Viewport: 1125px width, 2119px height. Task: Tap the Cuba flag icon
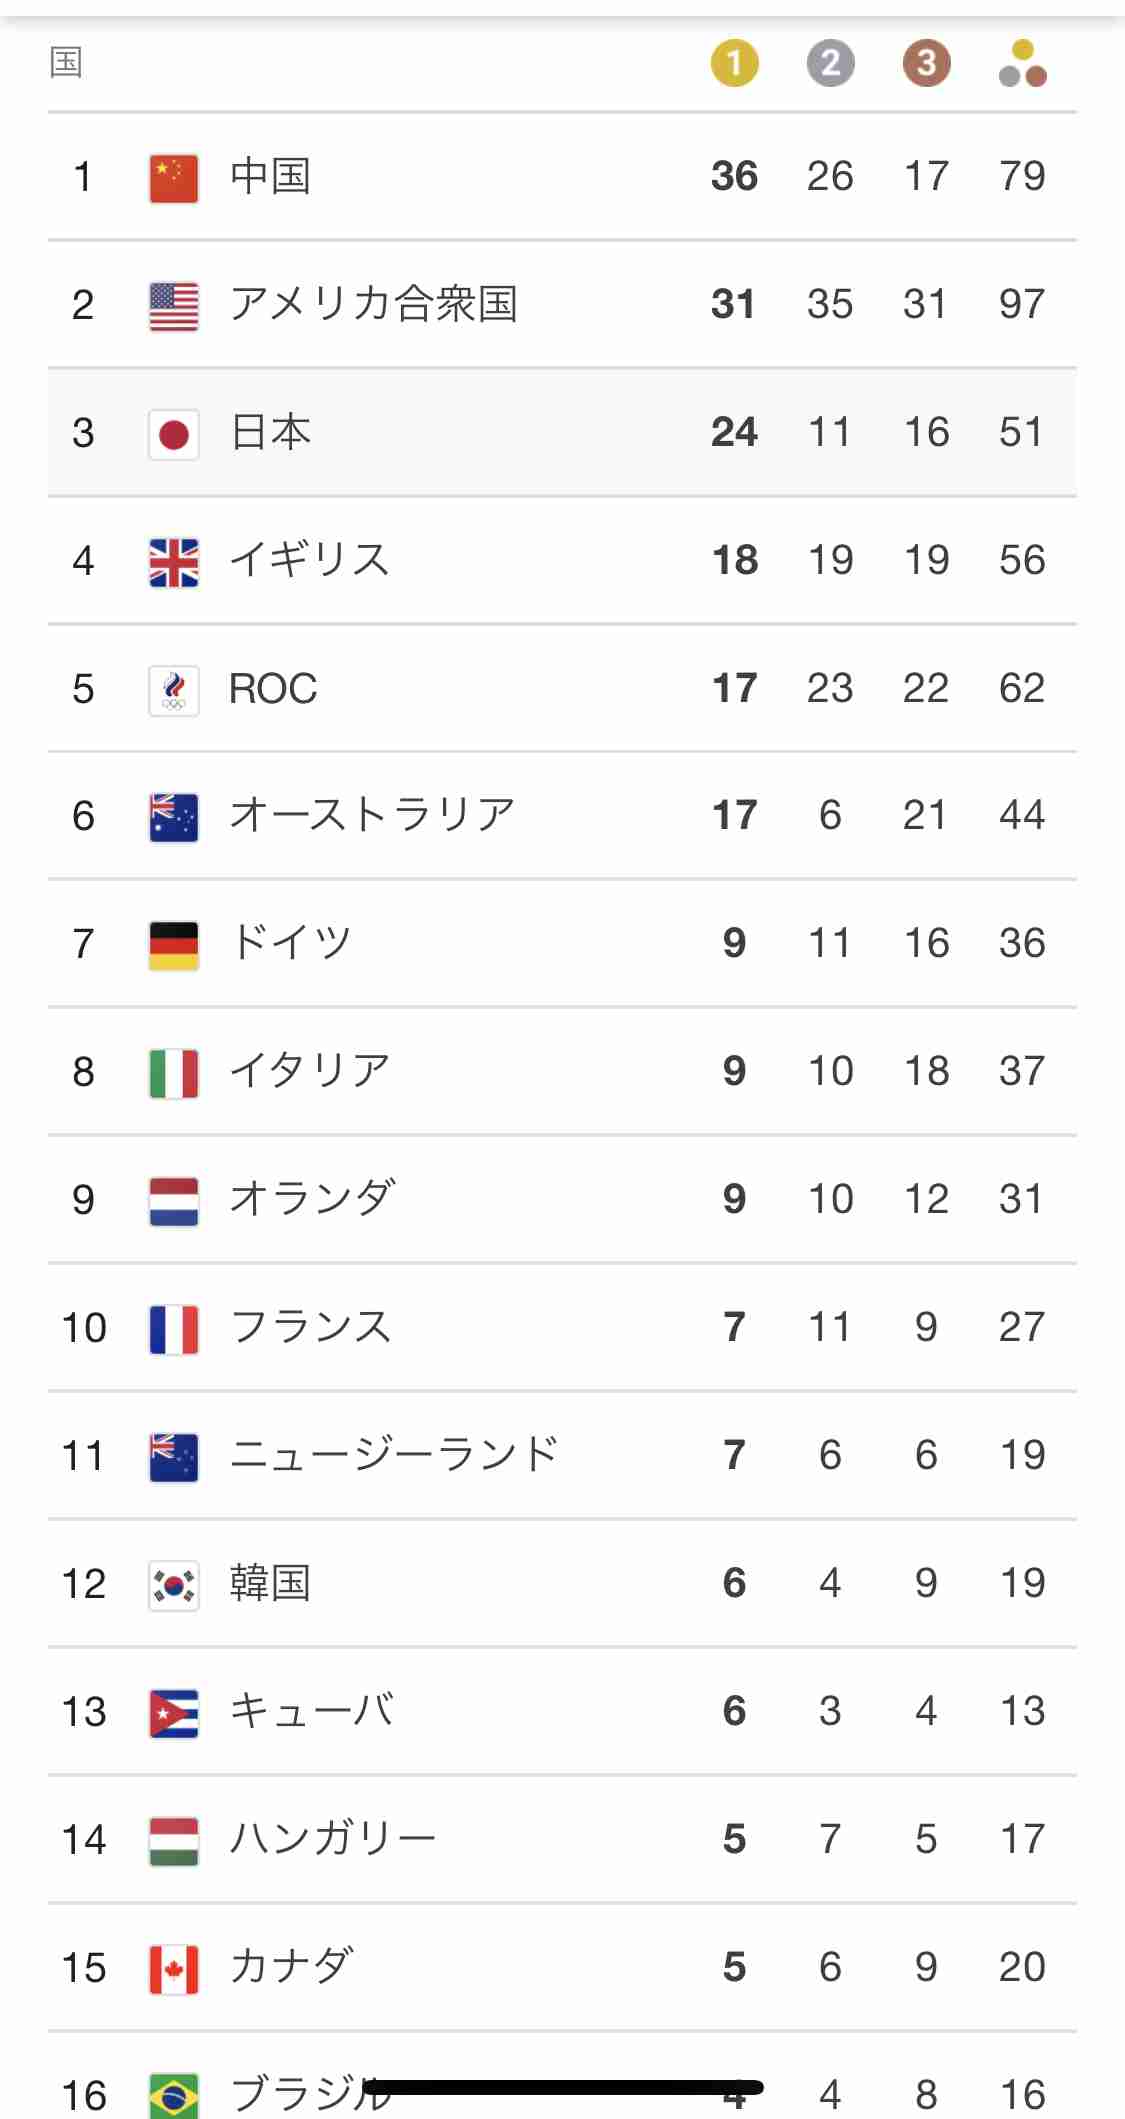[174, 1713]
